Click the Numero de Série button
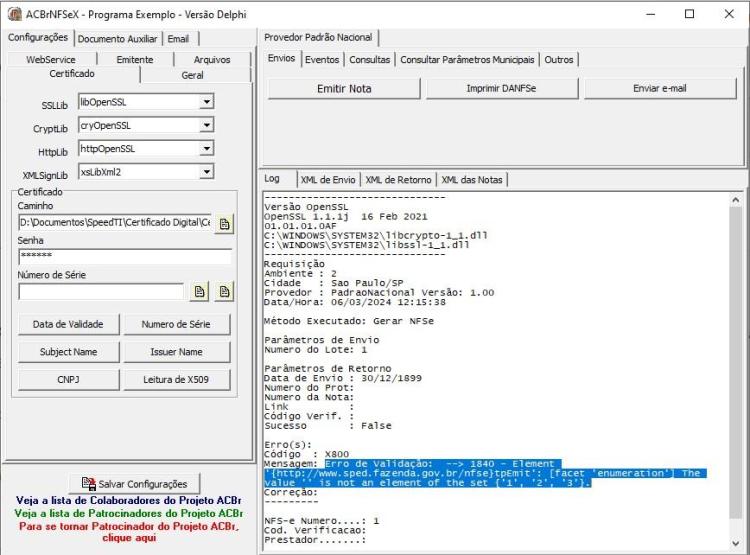750x555 pixels. pos(176,324)
